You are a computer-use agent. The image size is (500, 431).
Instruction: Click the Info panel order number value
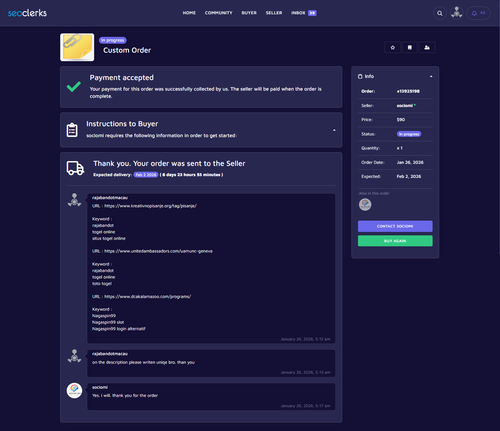[x=408, y=91]
